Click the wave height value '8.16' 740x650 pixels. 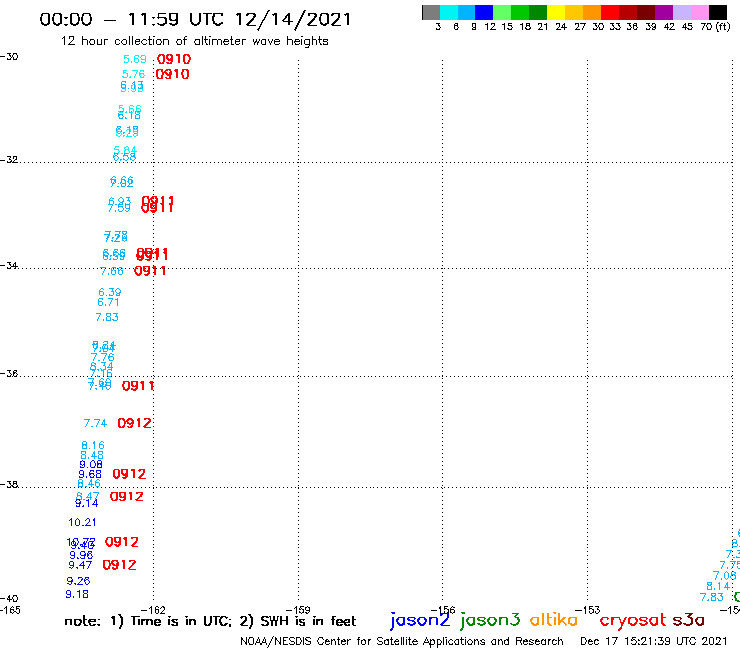92,445
